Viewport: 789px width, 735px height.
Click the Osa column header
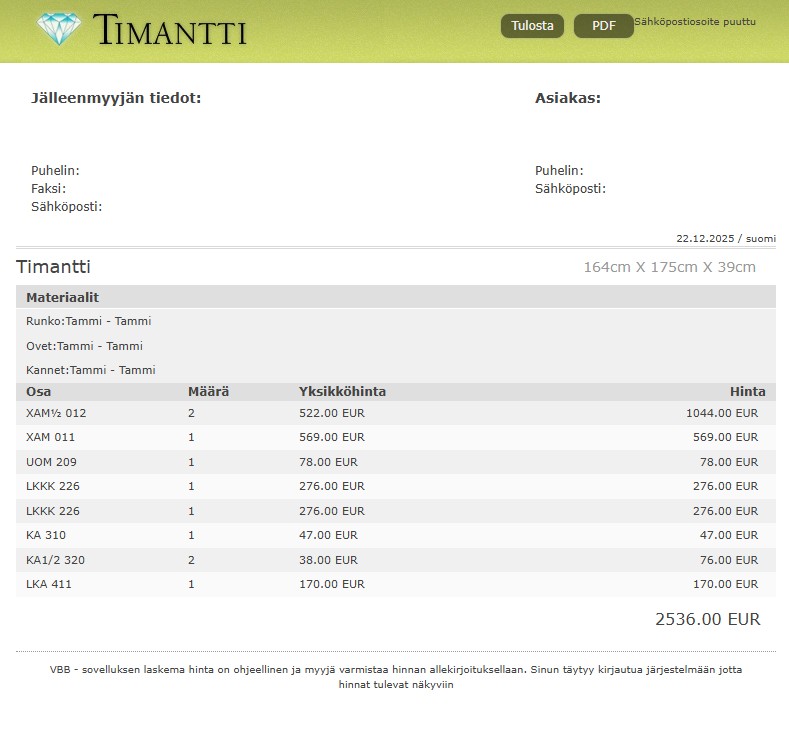(38, 392)
